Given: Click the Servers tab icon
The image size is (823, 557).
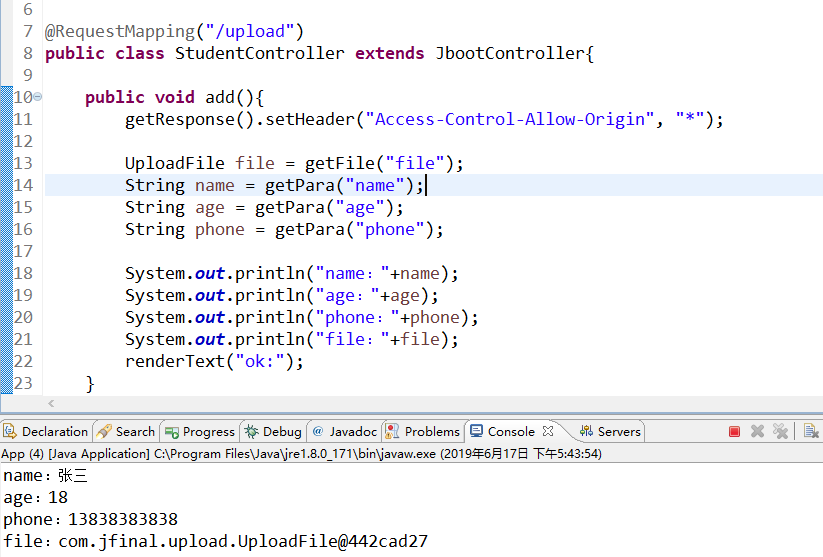Looking at the screenshot, I should click(x=586, y=431).
